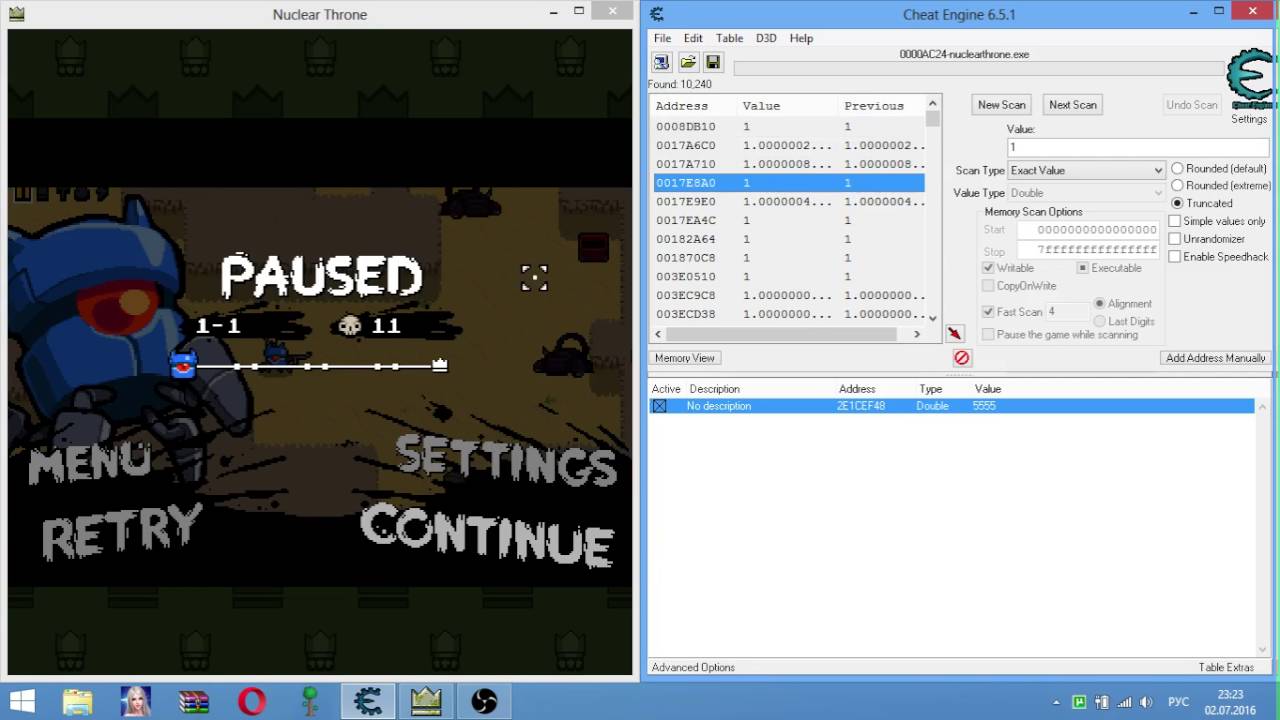This screenshot has width=1280, height=720.
Task: Click the red circle clear list icon
Action: point(961,357)
